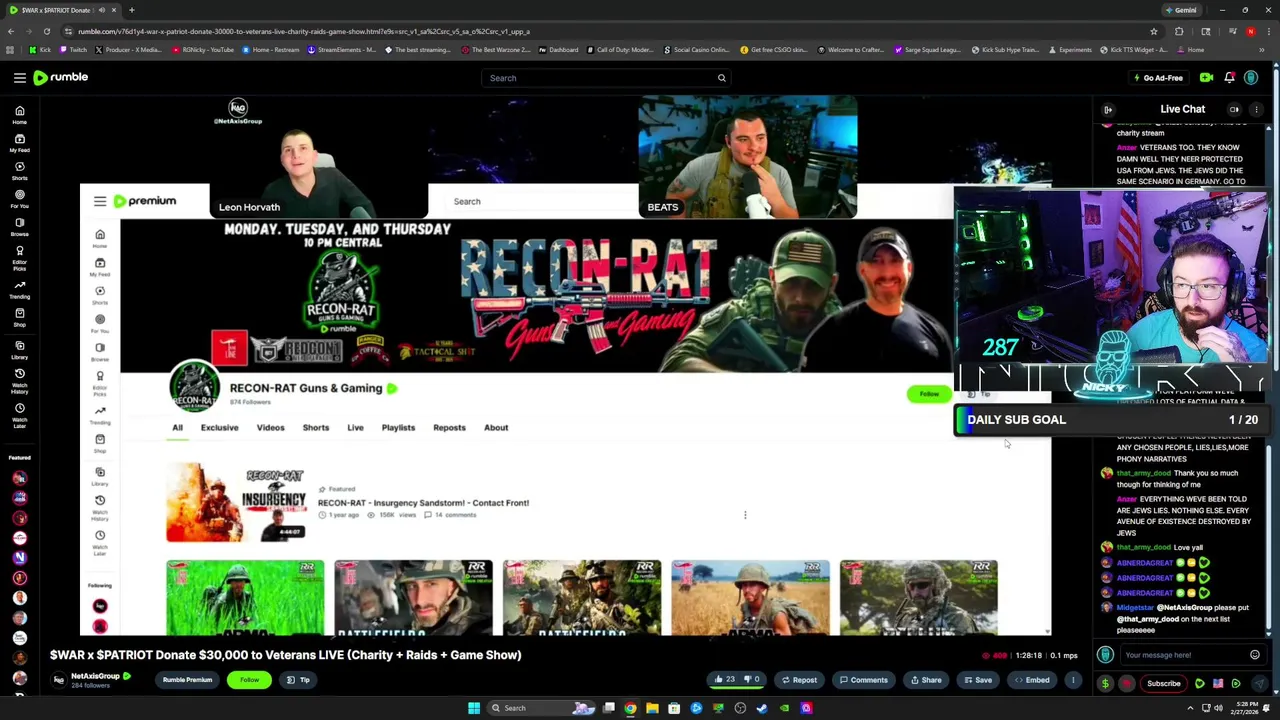Screen dimensions: 1280x720
Task: Click the green Go Live camera icon
Action: (x=1206, y=78)
